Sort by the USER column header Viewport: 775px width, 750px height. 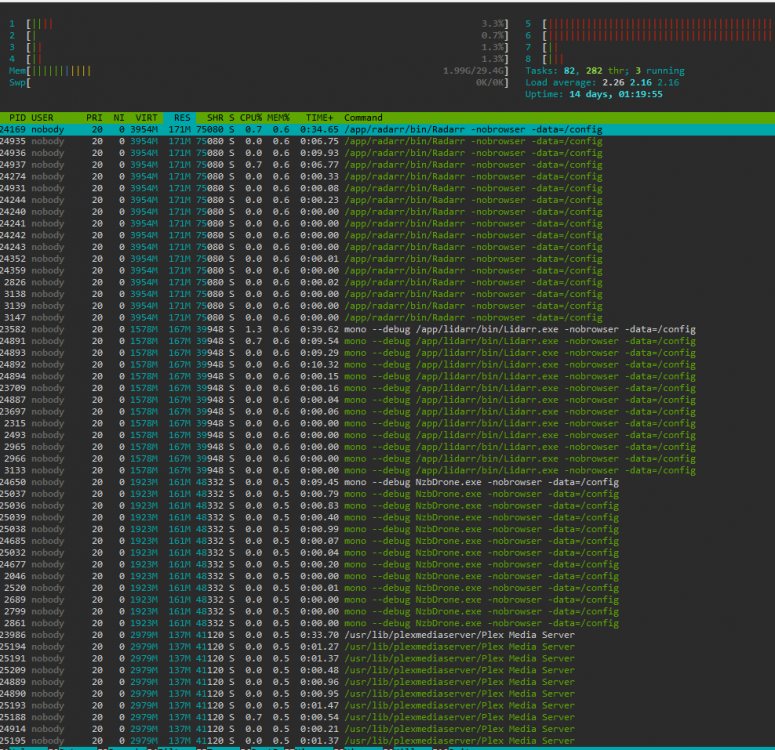click(42, 118)
